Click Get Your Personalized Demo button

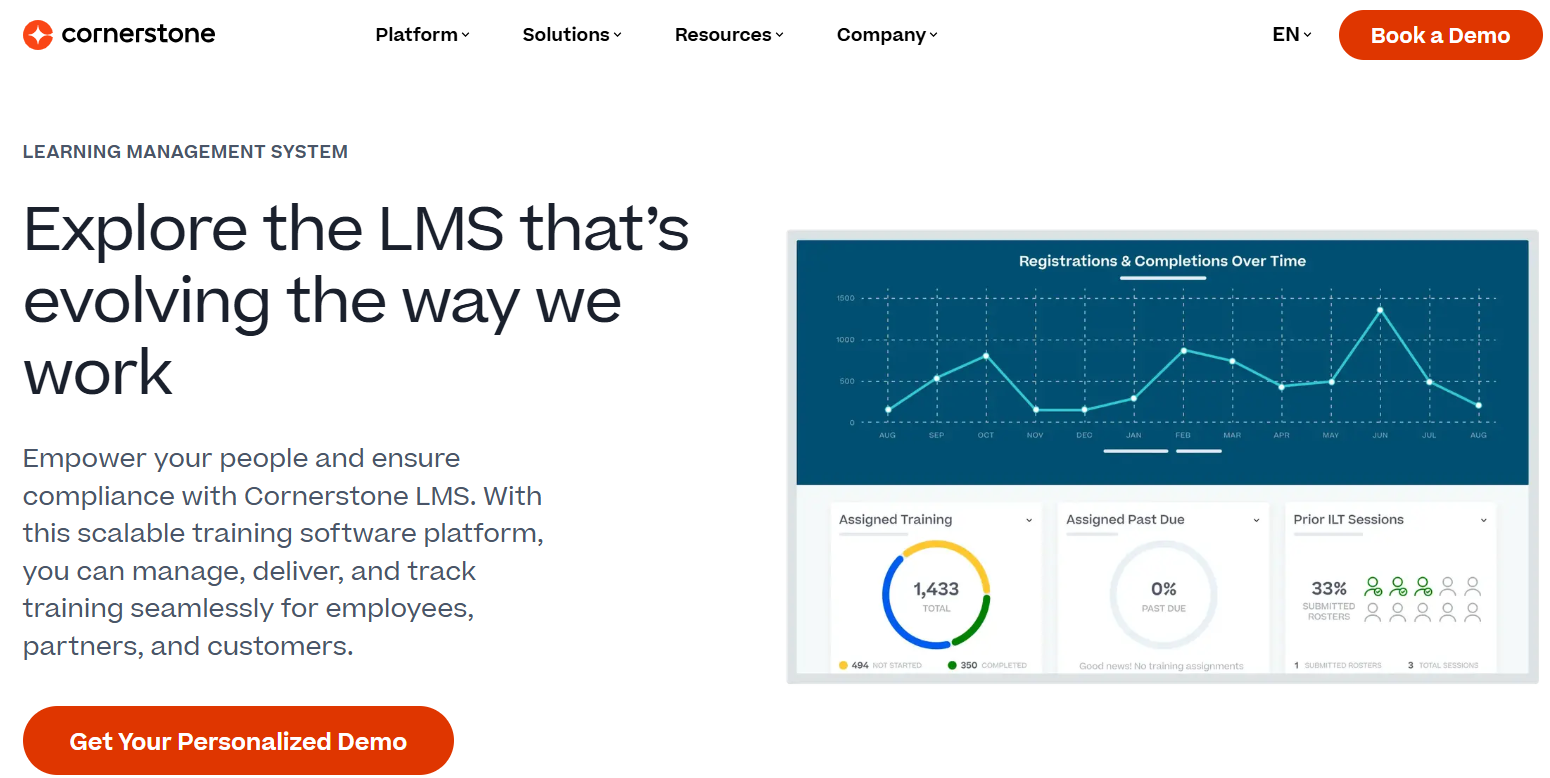[238, 741]
